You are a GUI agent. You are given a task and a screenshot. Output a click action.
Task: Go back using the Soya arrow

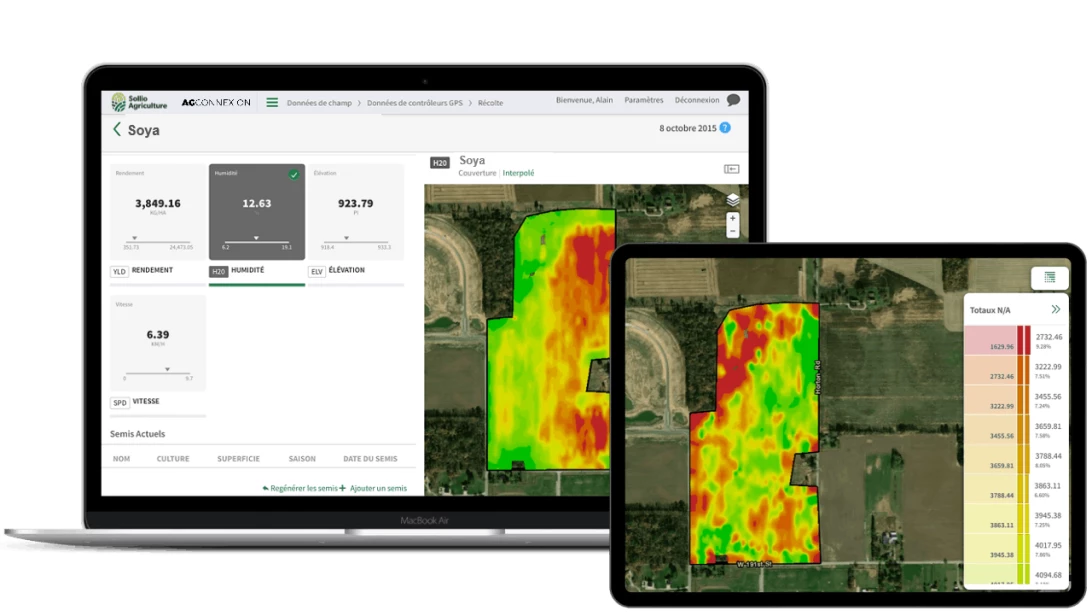coord(117,130)
